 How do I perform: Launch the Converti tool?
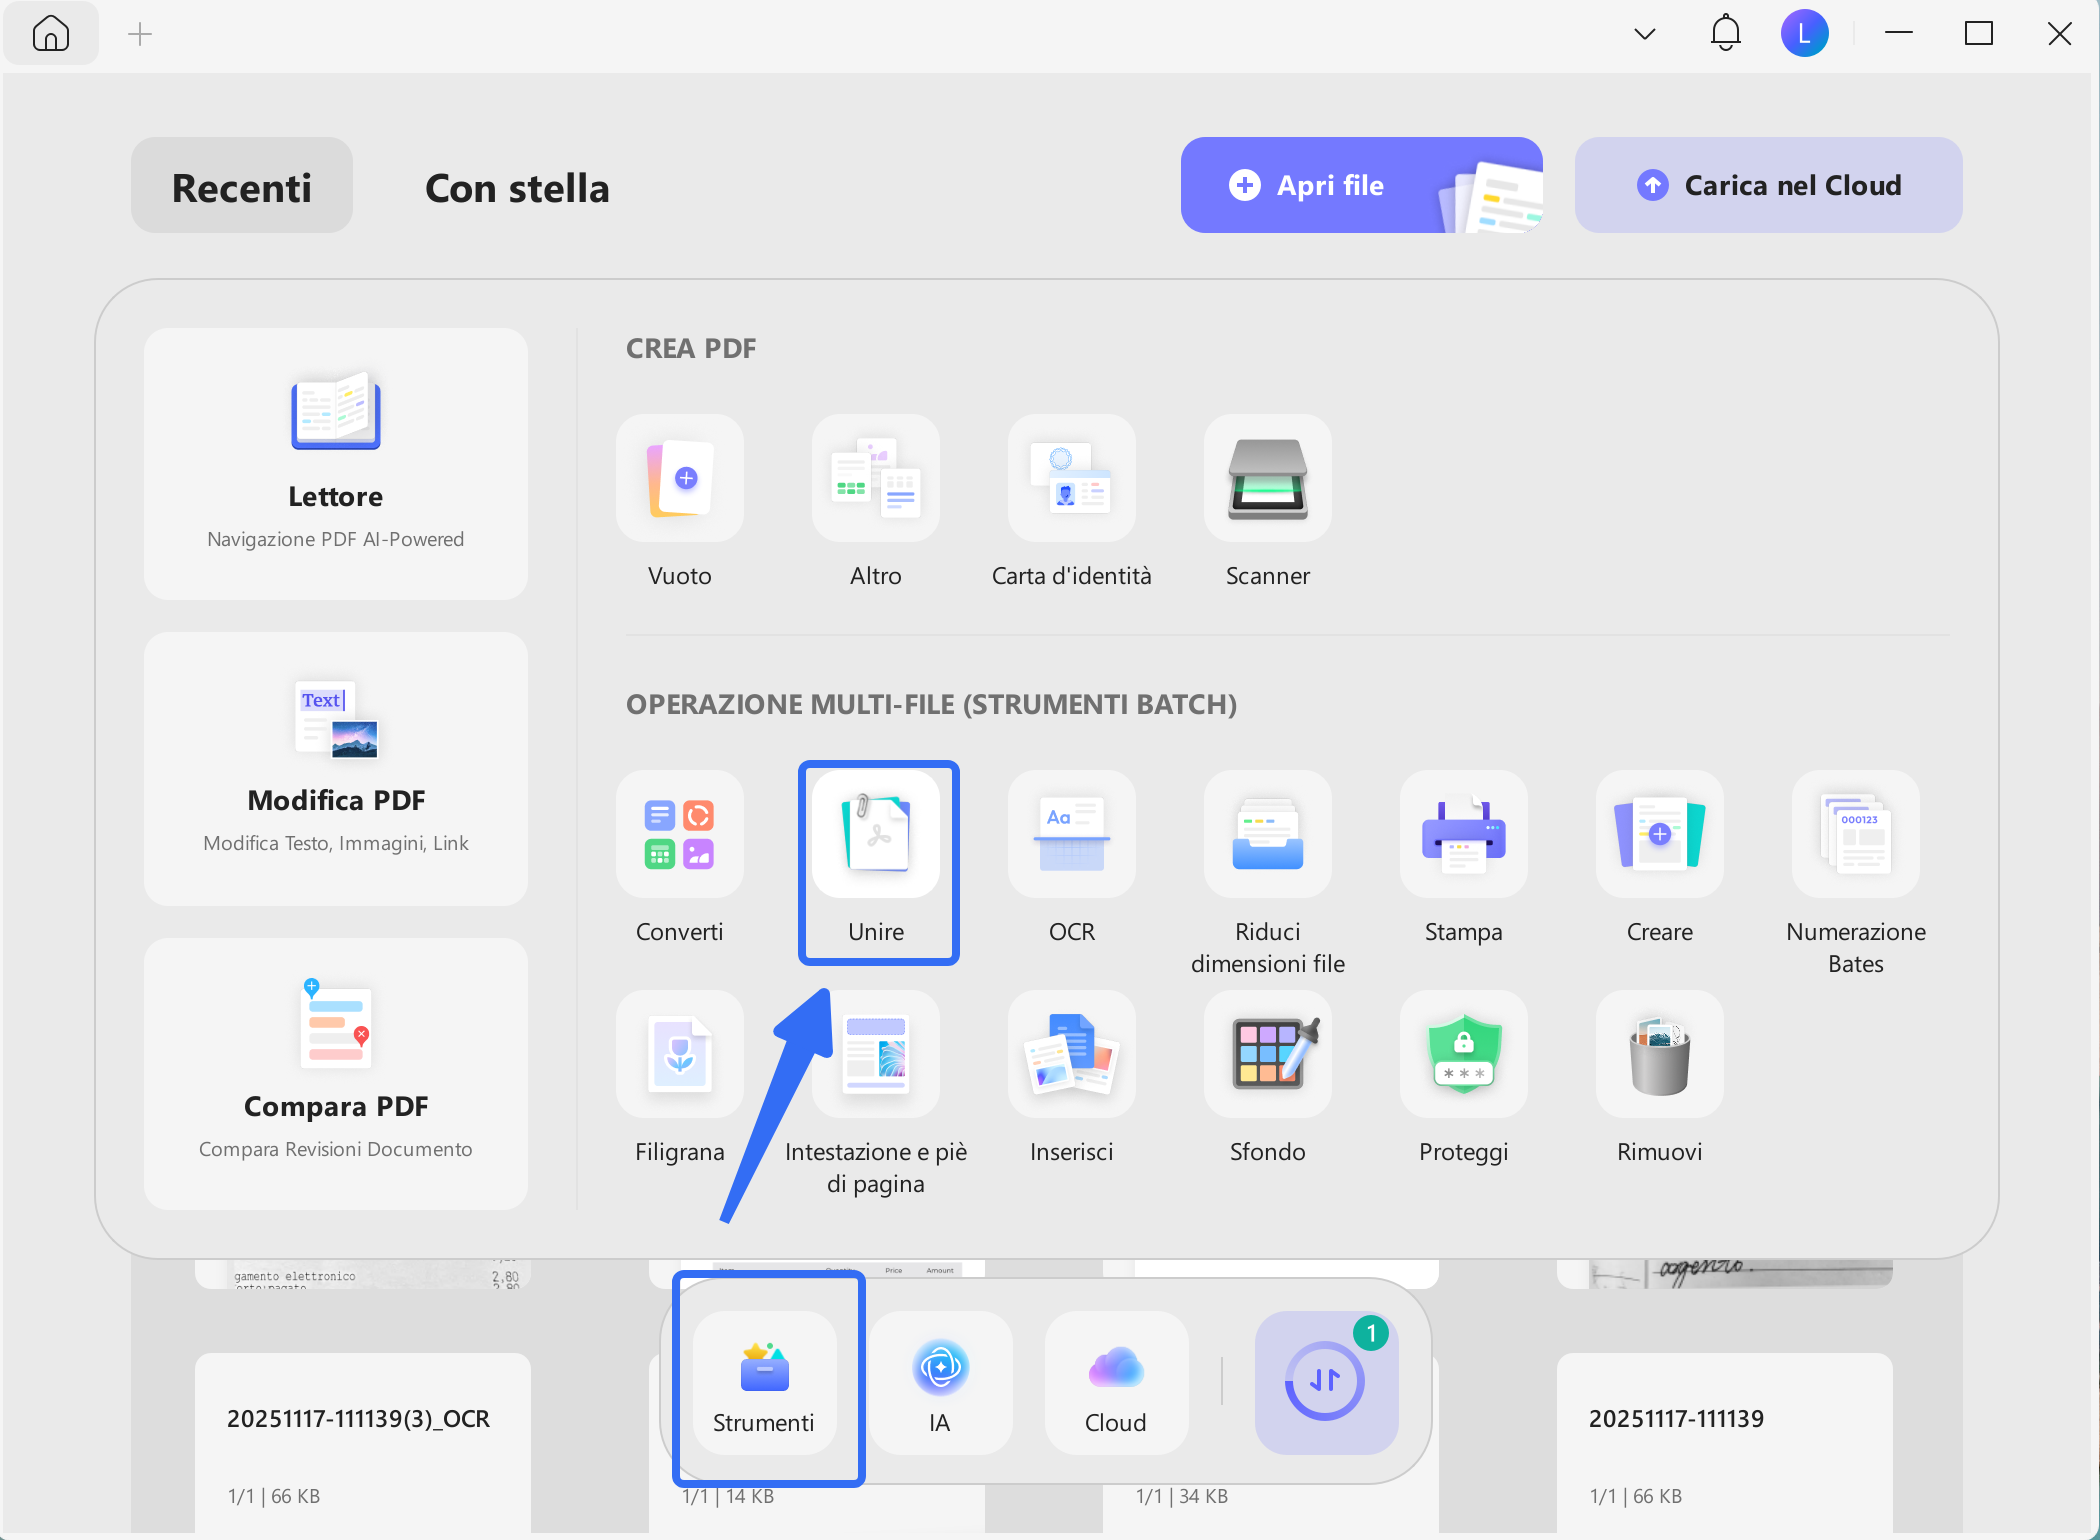[x=679, y=835]
